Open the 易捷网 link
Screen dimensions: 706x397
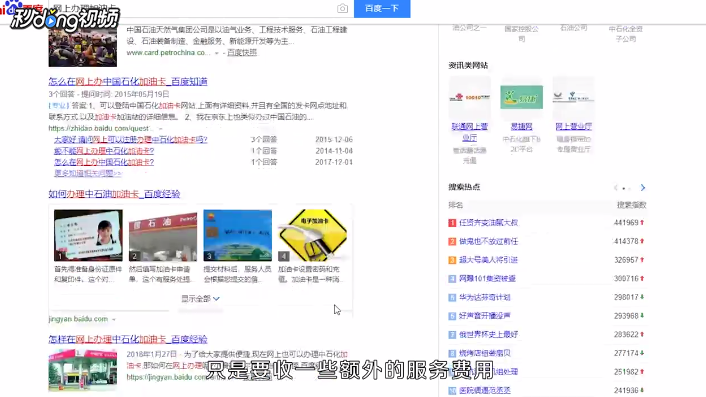click(521, 126)
